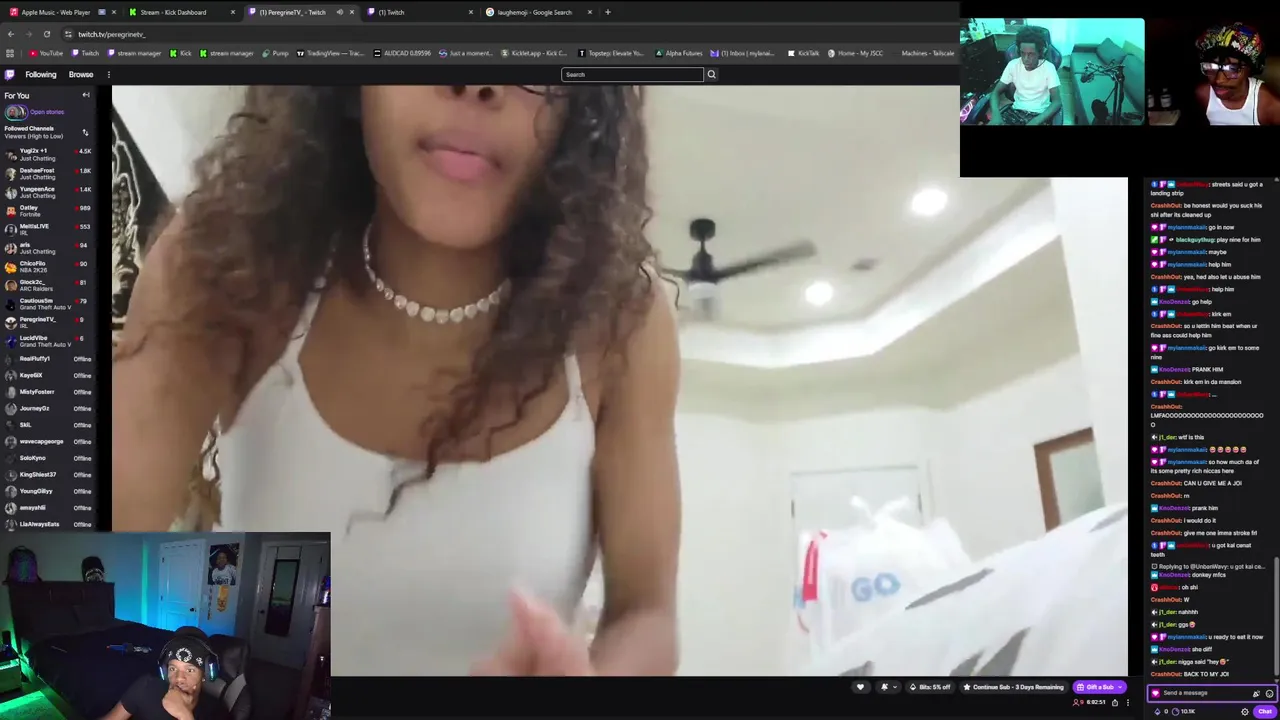1280x720 pixels.
Task: Open stream more options menu
Action: [1127, 702]
